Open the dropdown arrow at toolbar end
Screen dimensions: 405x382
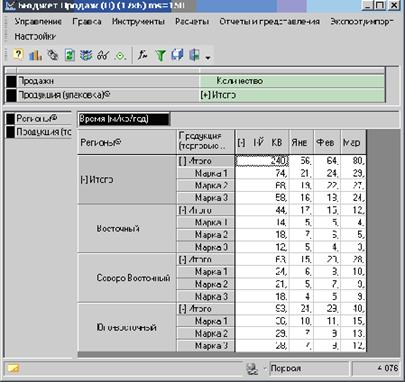208,57
